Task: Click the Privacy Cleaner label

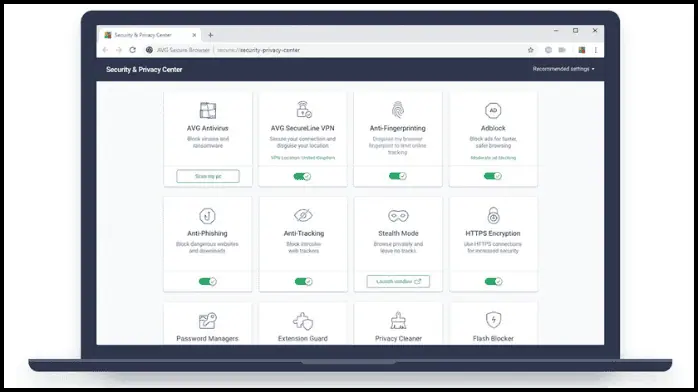Action: click(x=398, y=339)
